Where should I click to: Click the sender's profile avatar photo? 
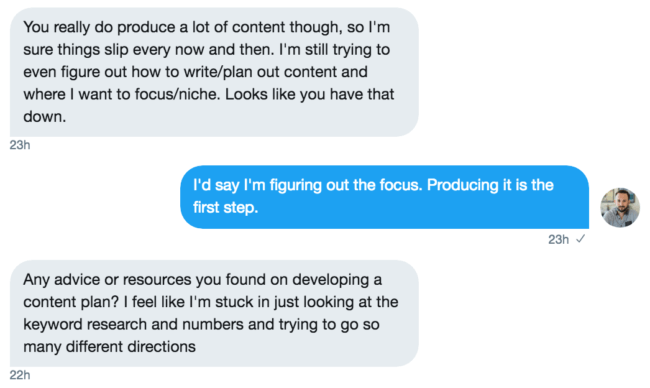(x=620, y=207)
